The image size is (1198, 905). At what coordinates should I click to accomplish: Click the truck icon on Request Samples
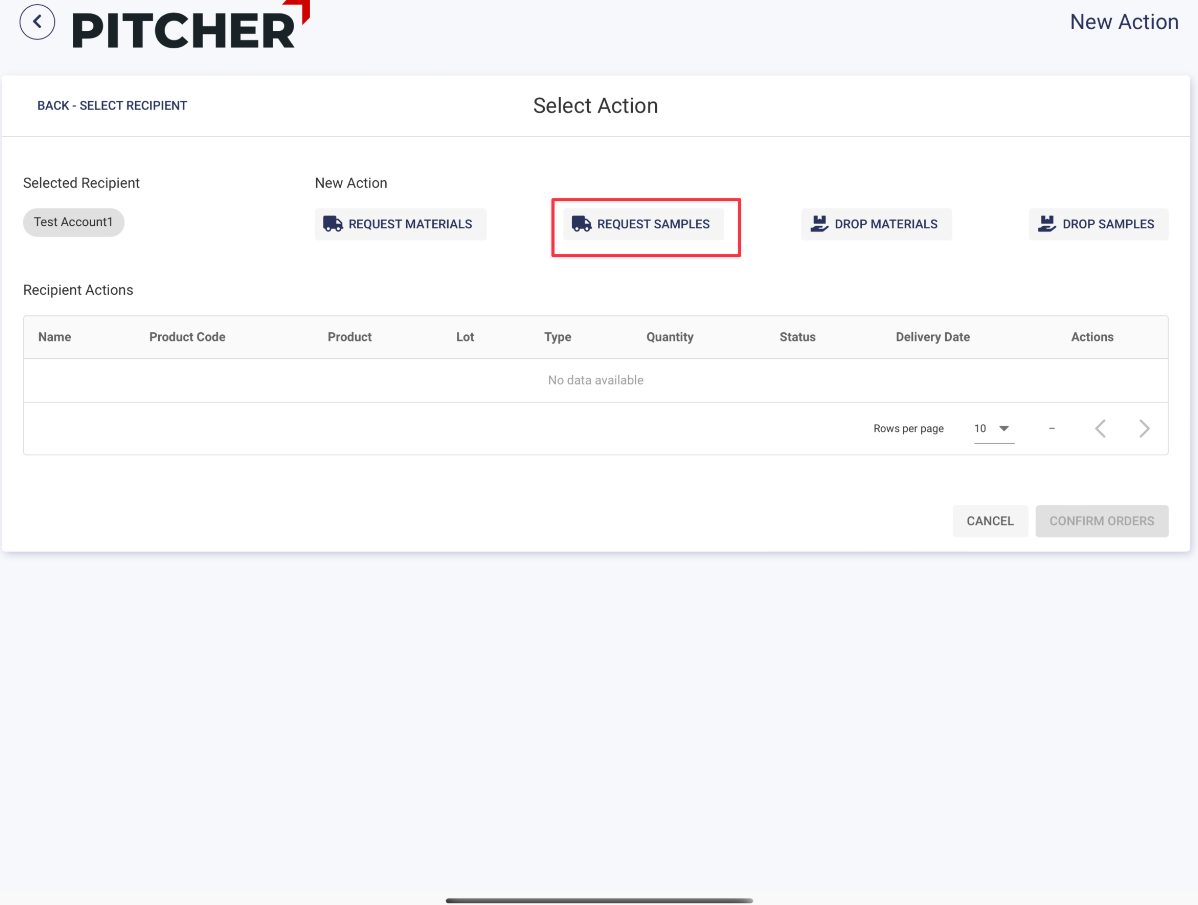tap(581, 224)
